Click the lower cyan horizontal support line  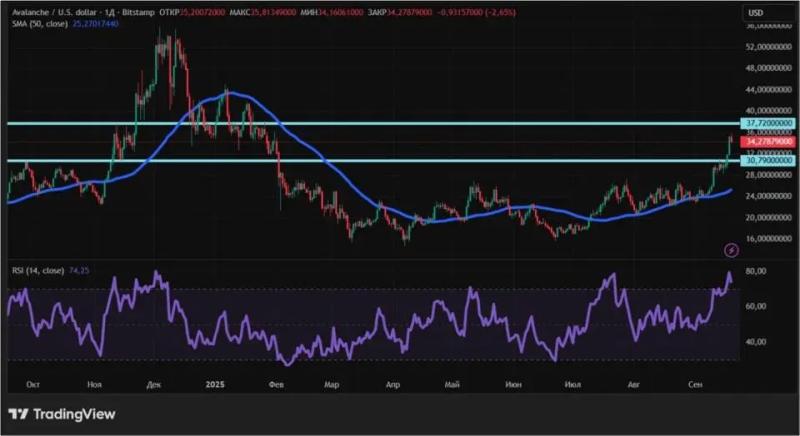(400, 160)
